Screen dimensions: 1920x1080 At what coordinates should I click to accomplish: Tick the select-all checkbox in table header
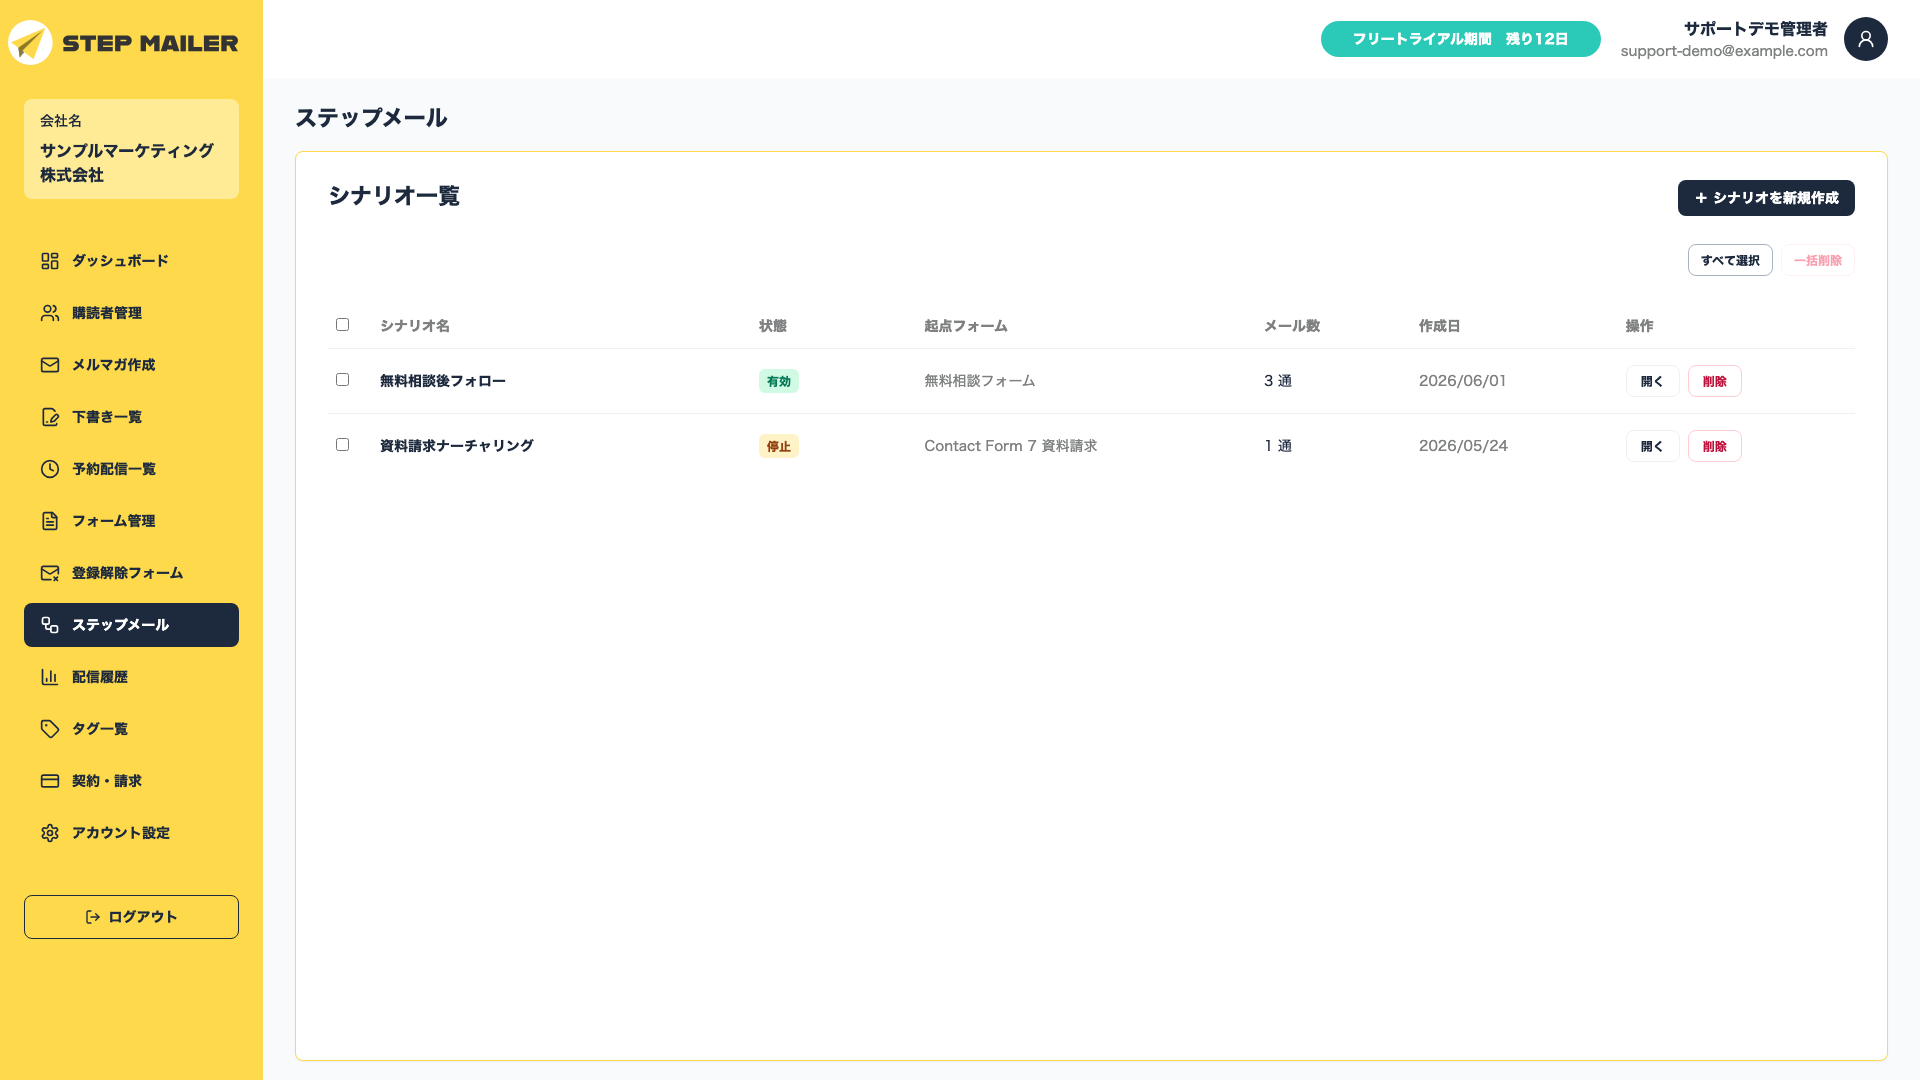(342, 325)
